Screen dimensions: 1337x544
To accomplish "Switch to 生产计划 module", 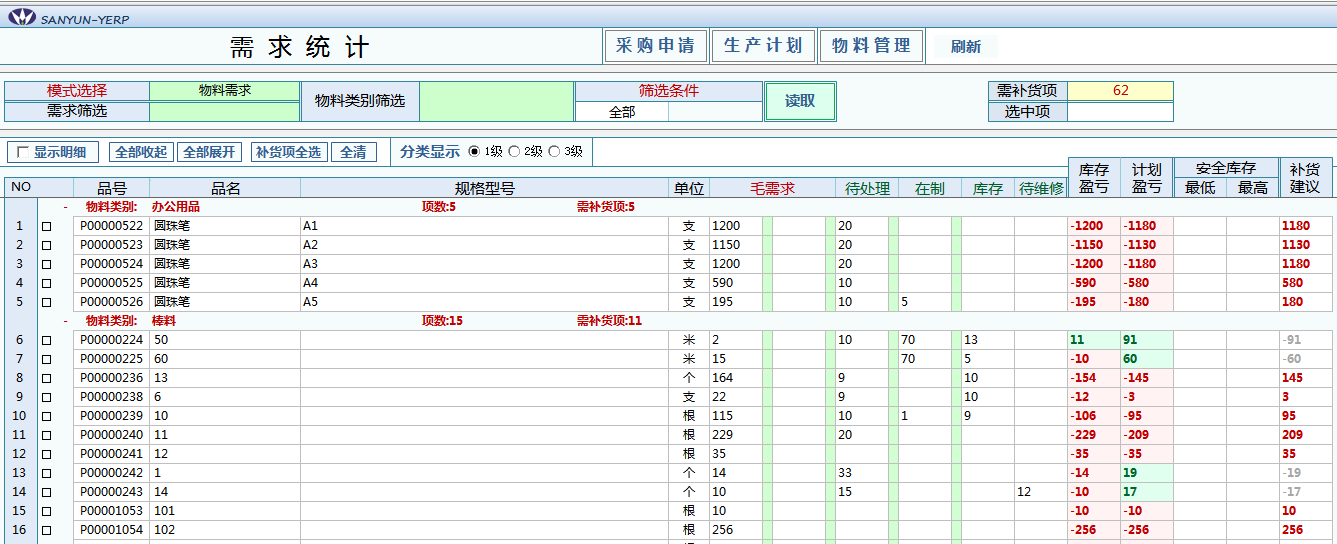I will click(x=763, y=46).
